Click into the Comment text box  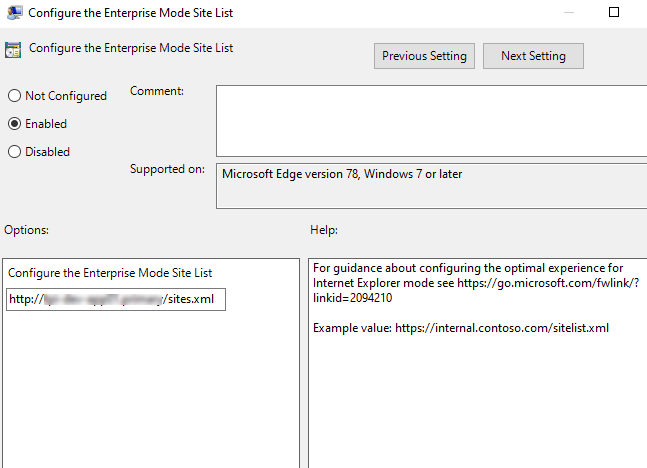(x=431, y=121)
